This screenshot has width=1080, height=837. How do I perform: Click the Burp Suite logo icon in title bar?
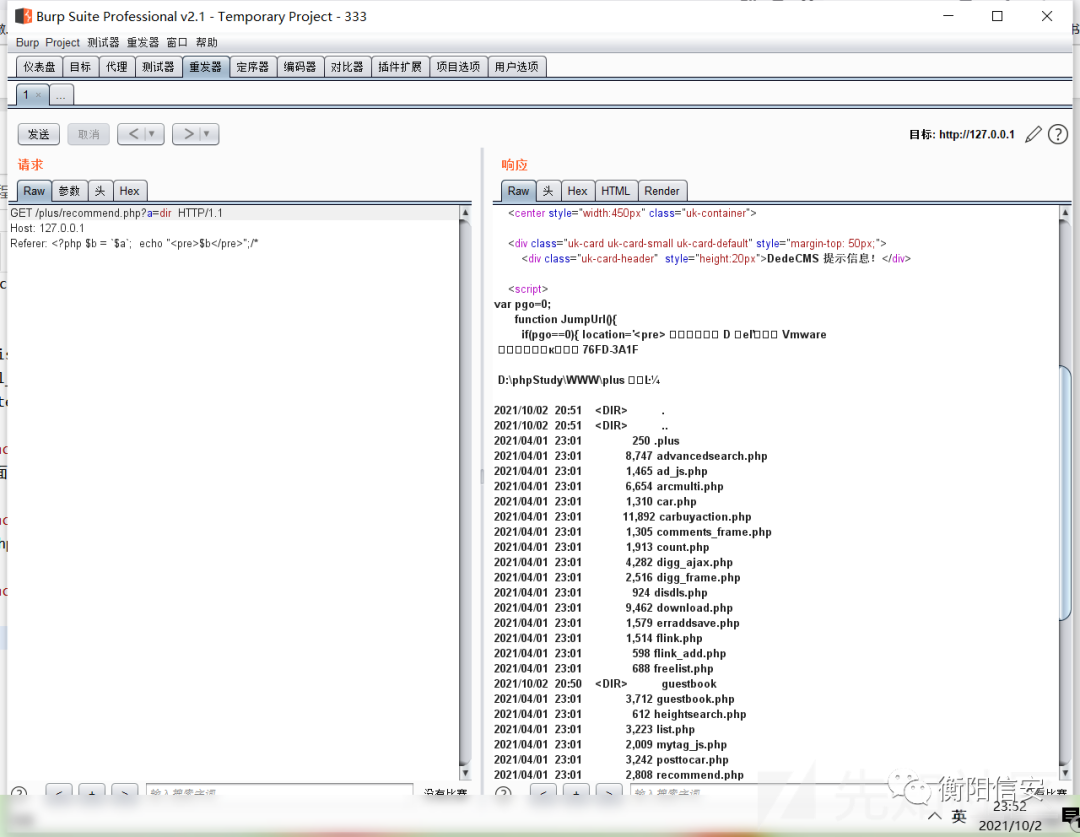point(23,16)
